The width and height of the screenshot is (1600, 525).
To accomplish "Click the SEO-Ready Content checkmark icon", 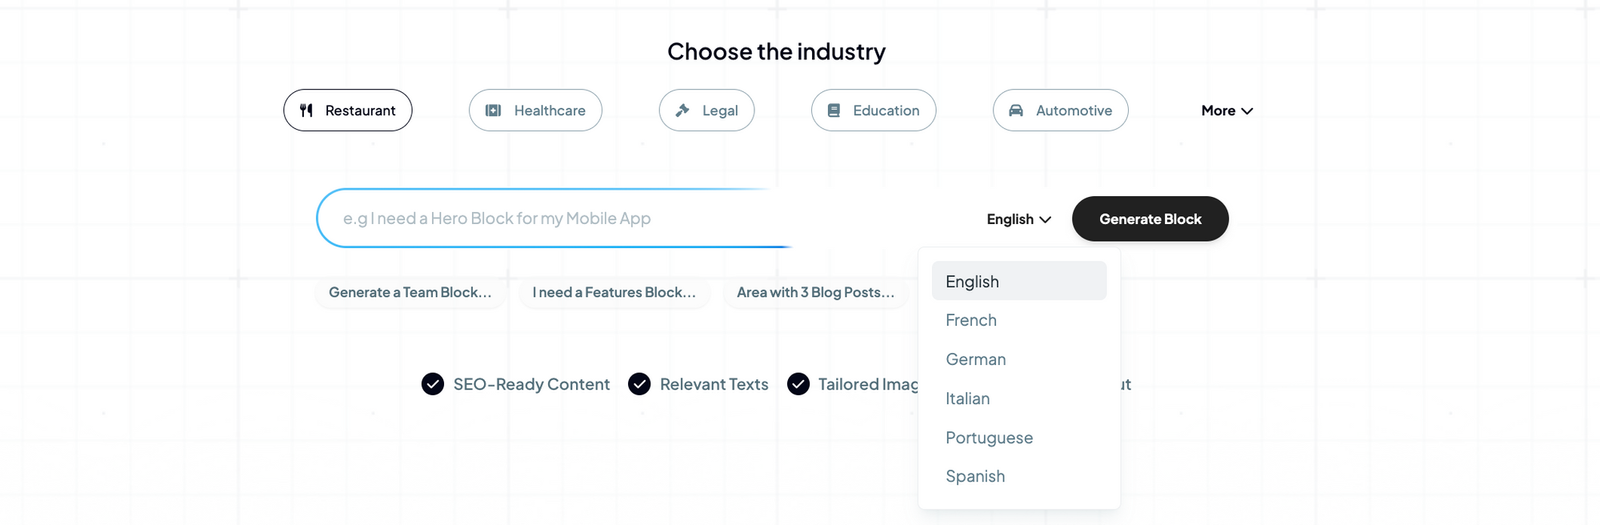I will 432,384.
